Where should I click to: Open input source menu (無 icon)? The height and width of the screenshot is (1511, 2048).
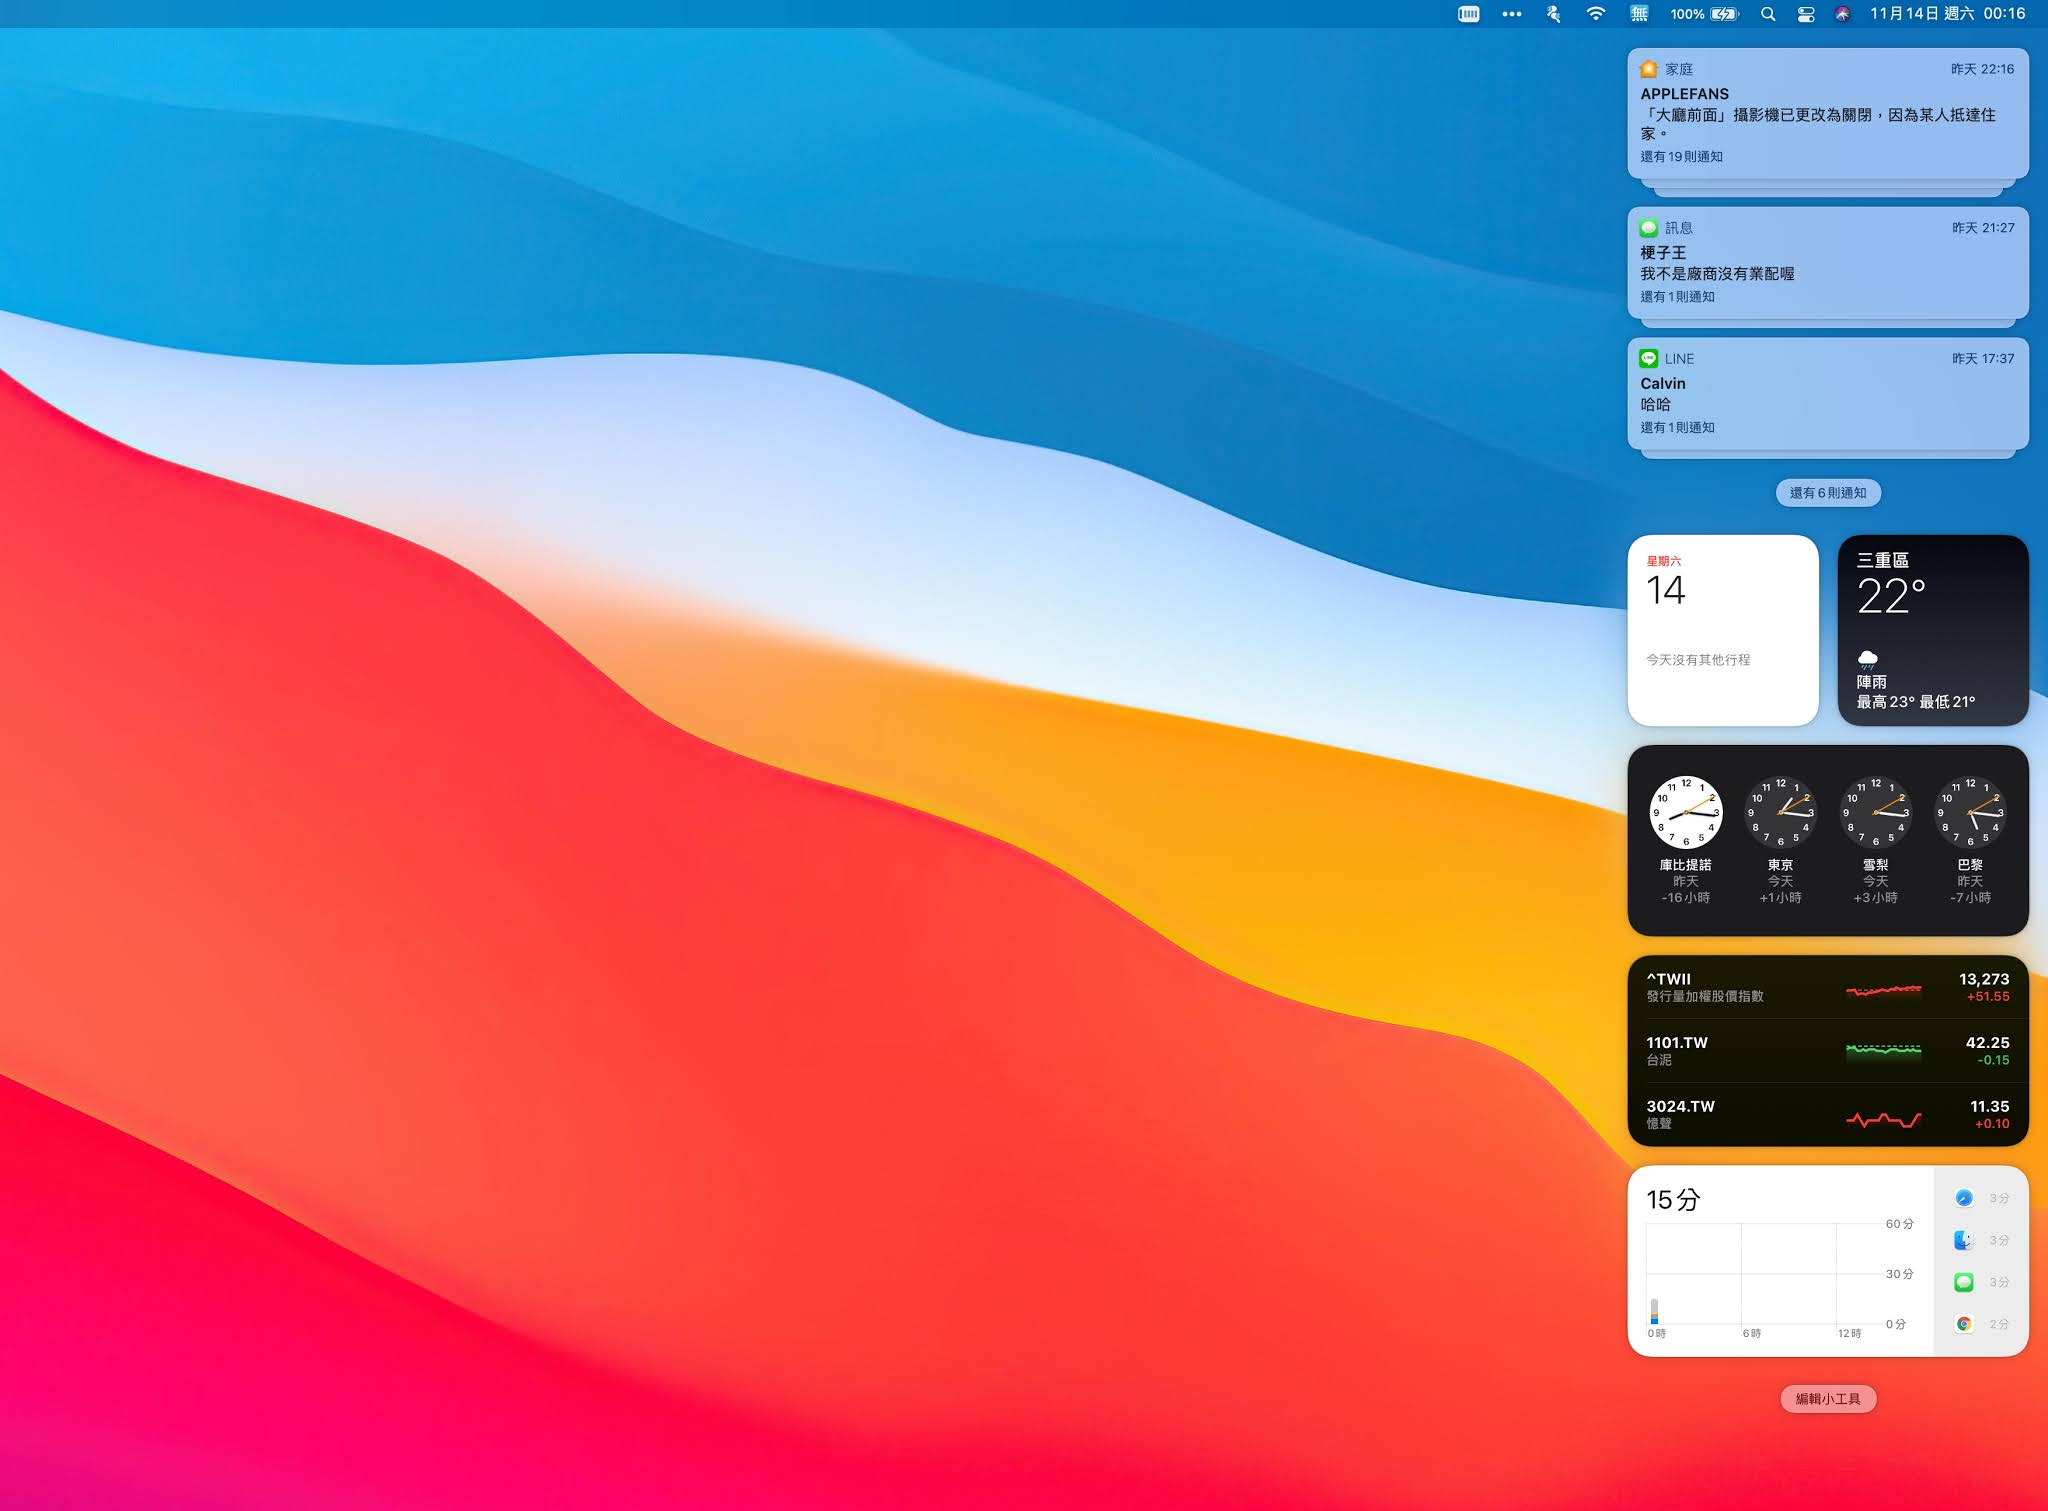tap(1639, 14)
